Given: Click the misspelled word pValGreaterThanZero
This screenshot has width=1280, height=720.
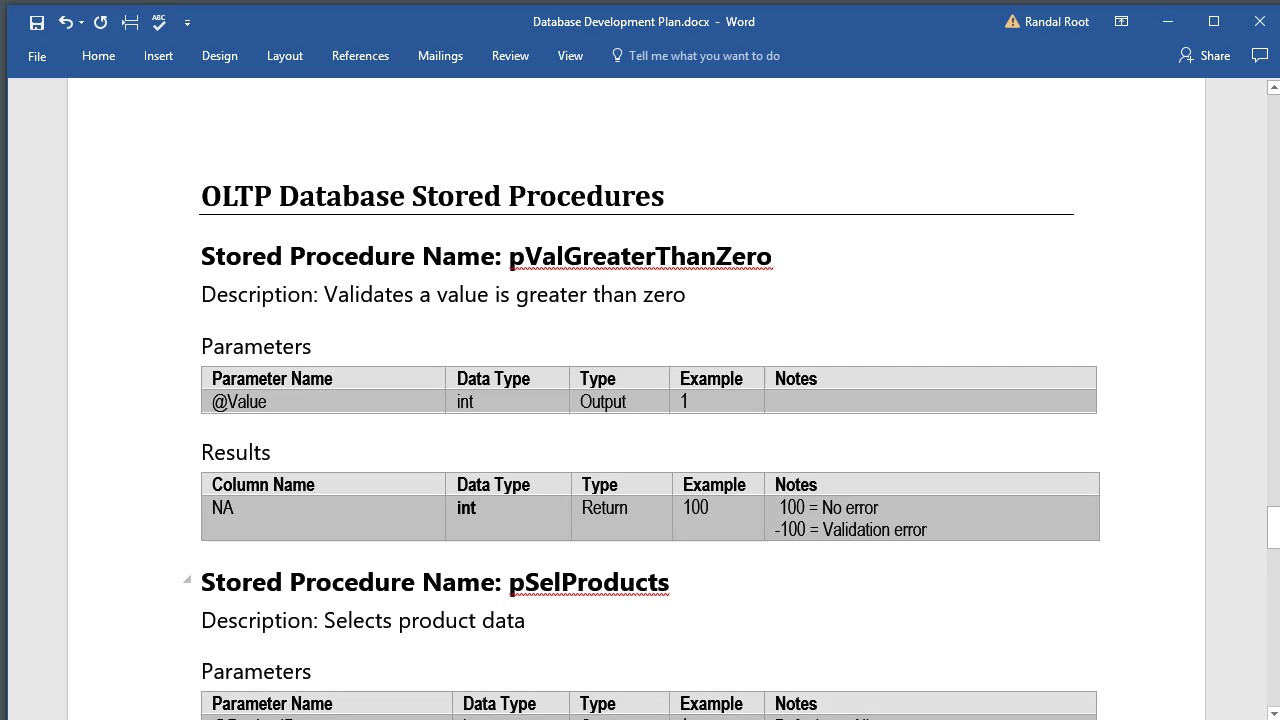Looking at the screenshot, I should pyautogui.click(x=640, y=256).
